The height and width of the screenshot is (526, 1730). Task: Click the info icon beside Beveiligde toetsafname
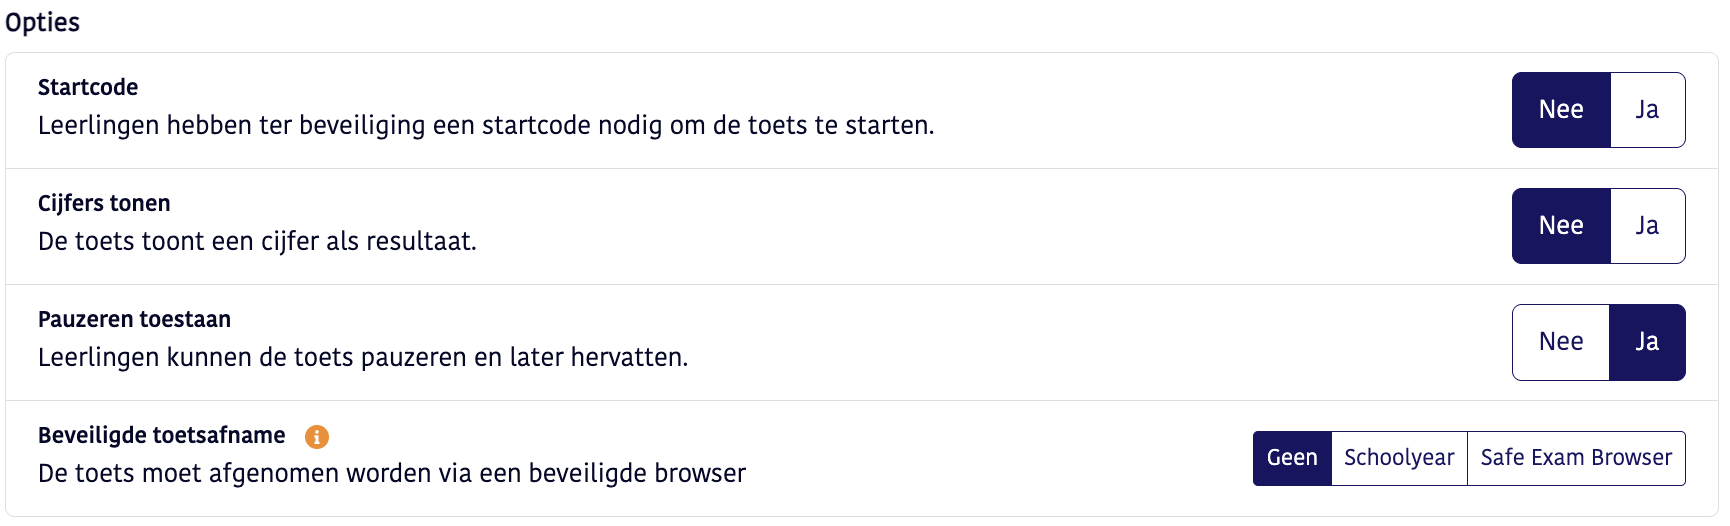(x=317, y=437)
